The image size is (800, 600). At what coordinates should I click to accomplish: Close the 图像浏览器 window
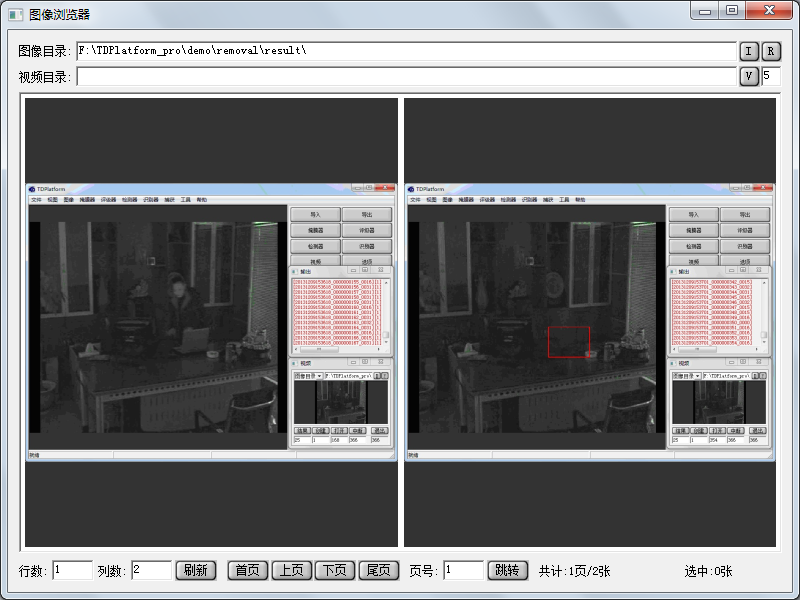[x=769, y=10]
